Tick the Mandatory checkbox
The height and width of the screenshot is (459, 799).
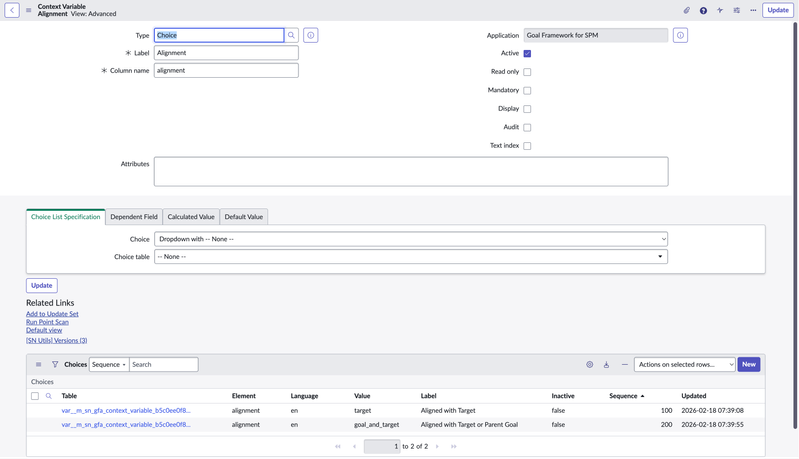click(x=527, y=90)
